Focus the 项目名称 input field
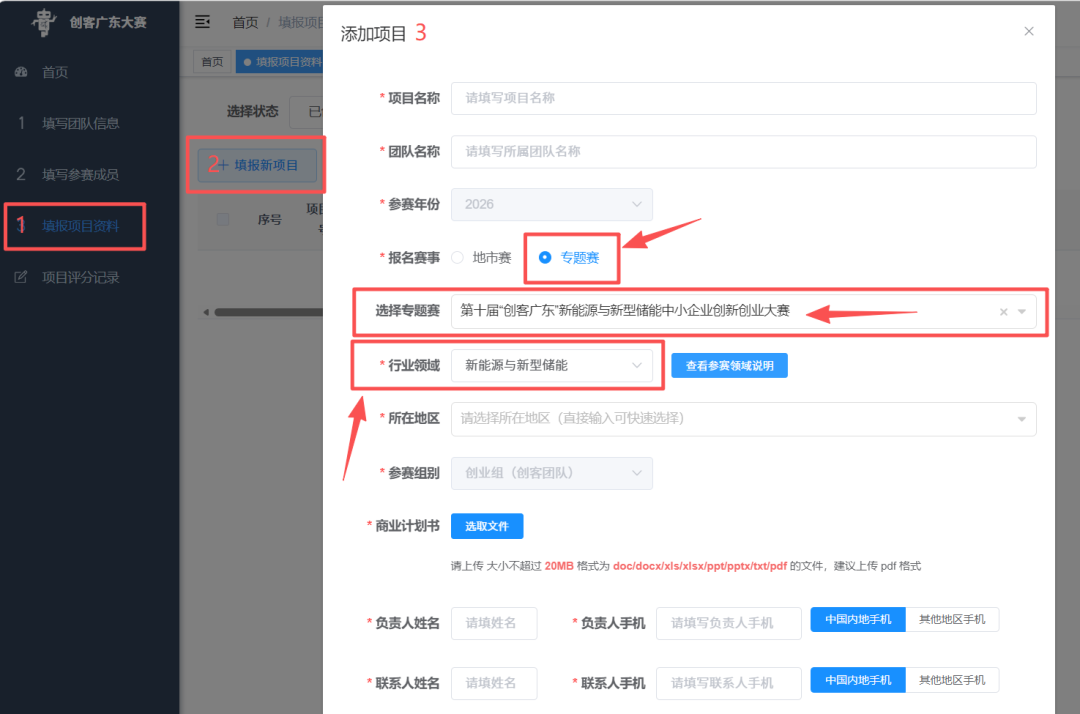1080x714 pixels. click(743, 98)
